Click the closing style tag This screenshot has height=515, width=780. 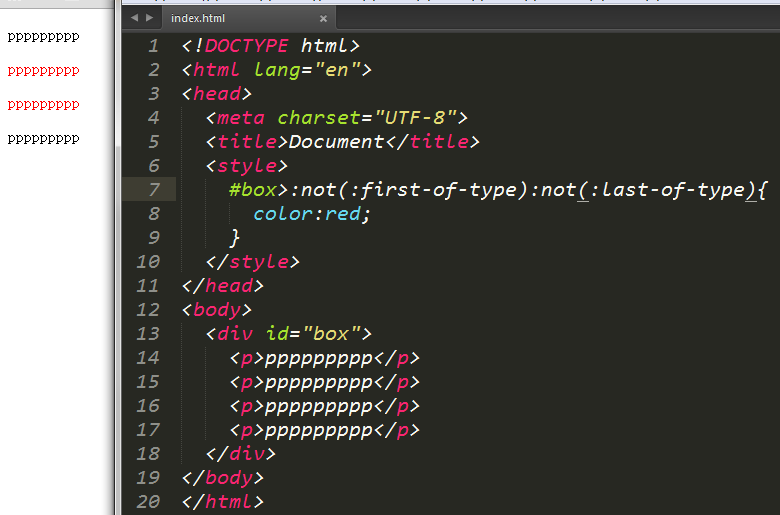pos(253,262)
